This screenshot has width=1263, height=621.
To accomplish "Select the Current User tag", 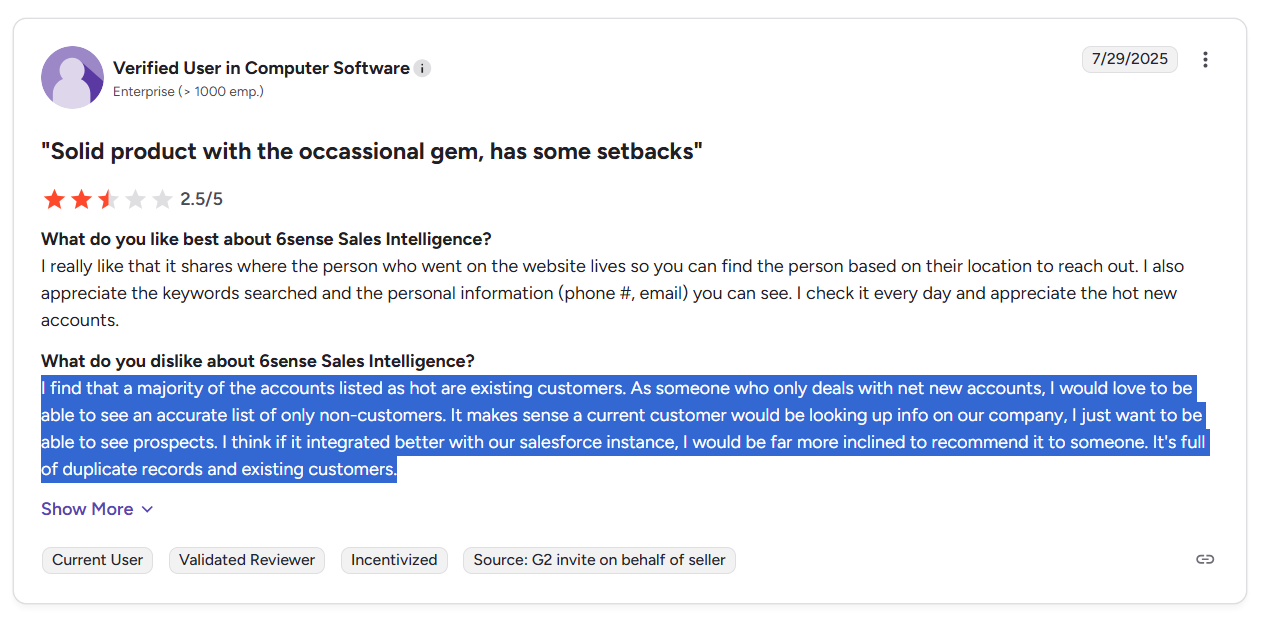I will (97, 560).
